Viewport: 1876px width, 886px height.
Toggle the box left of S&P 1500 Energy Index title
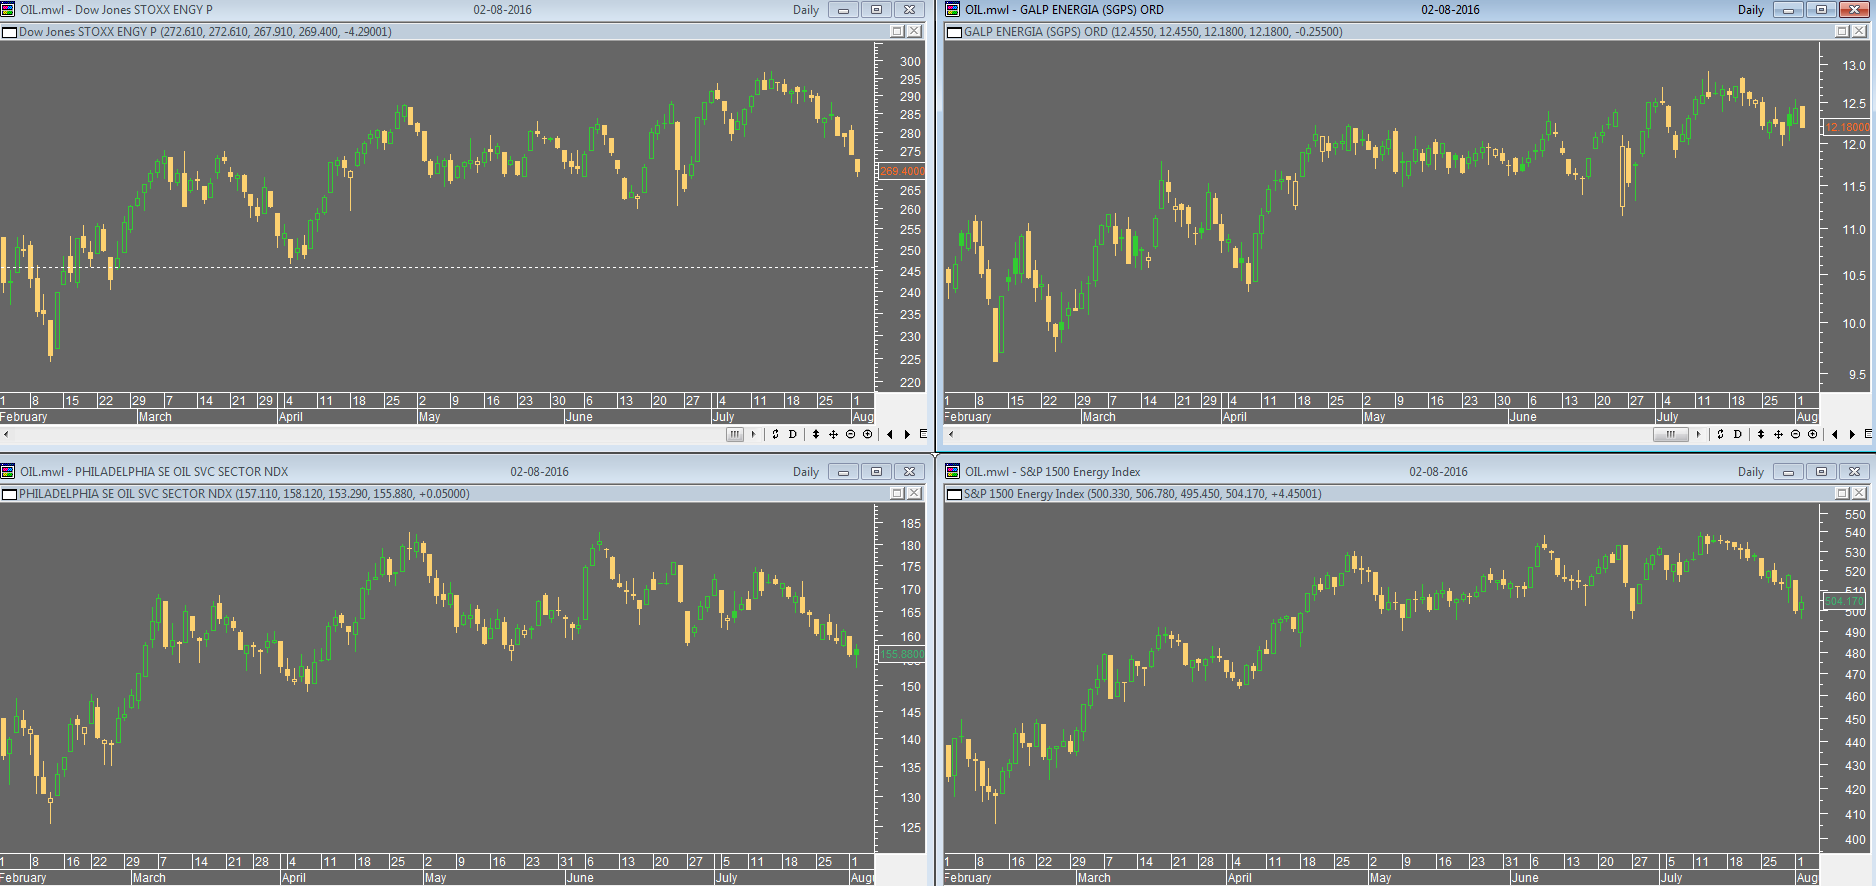click(x=954, y=494)
